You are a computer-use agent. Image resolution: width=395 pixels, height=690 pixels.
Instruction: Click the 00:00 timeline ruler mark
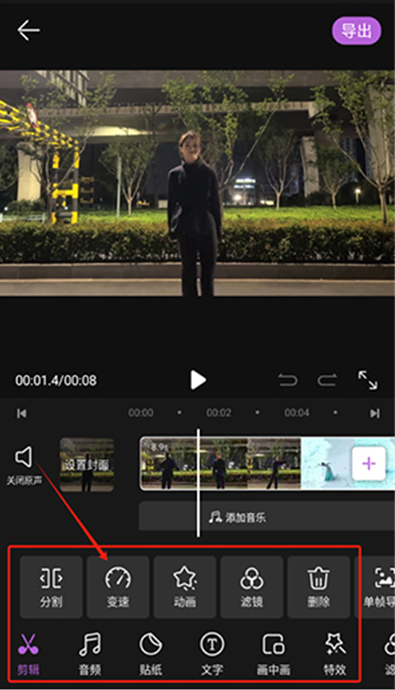pos(141,413)
